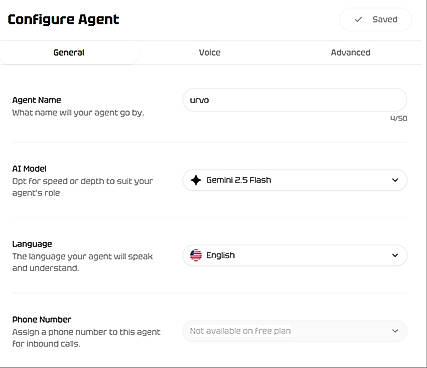Click the Agent Name label
The height and width of the screenshot is (368, 427).
(x=37, y=100)
